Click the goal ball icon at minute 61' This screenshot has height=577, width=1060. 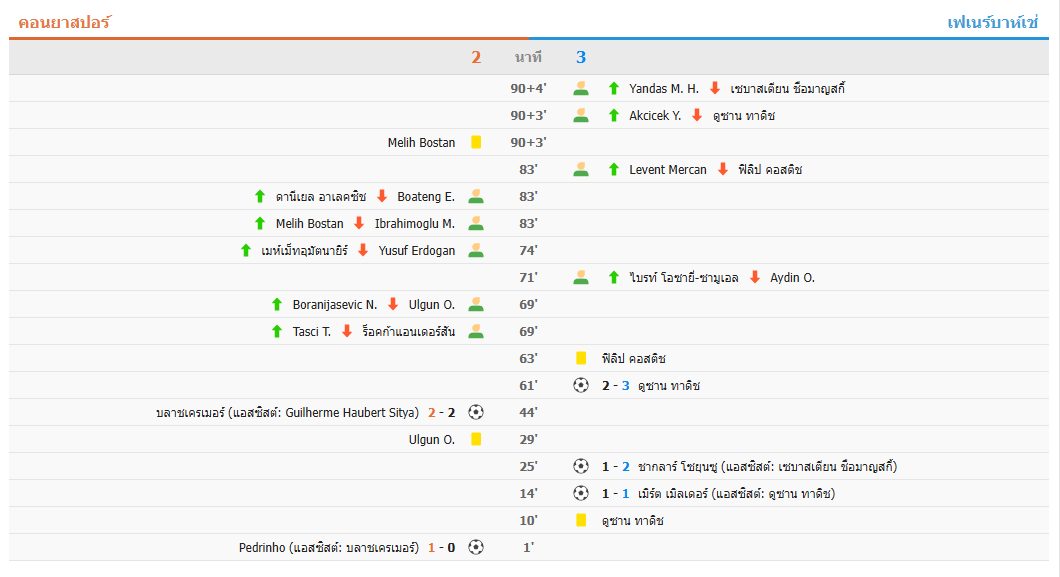pos(581,385)
